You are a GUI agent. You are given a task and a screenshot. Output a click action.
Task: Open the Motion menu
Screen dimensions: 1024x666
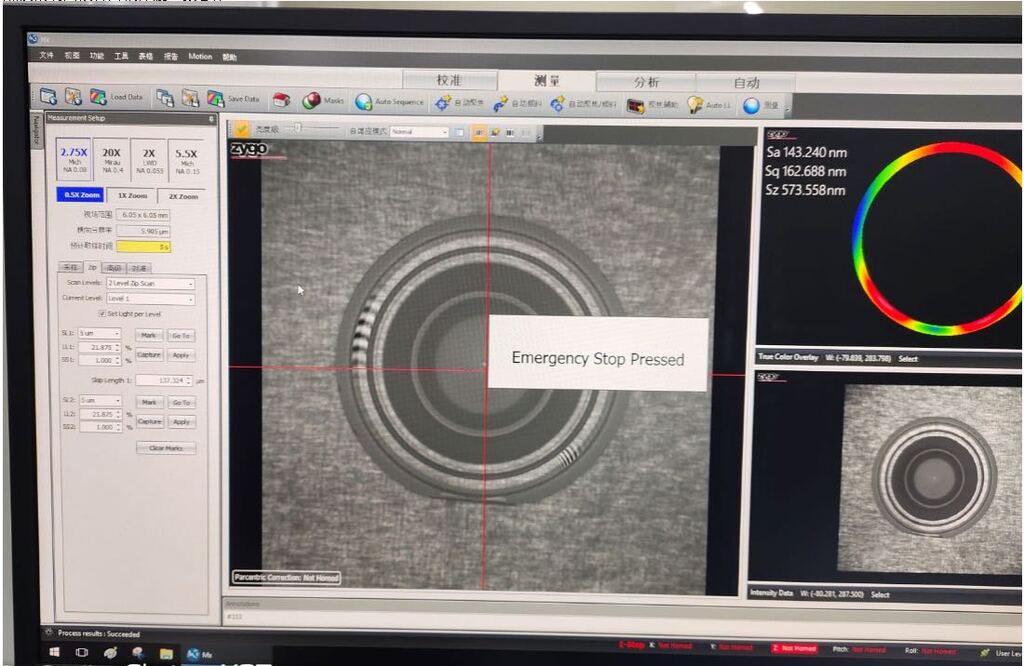pyautogui.click(x=200, y=56)
